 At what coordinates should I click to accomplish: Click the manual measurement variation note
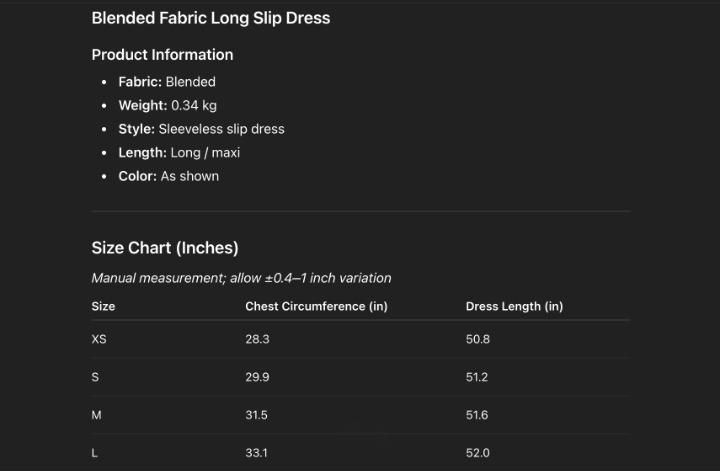tap(241, 278)
